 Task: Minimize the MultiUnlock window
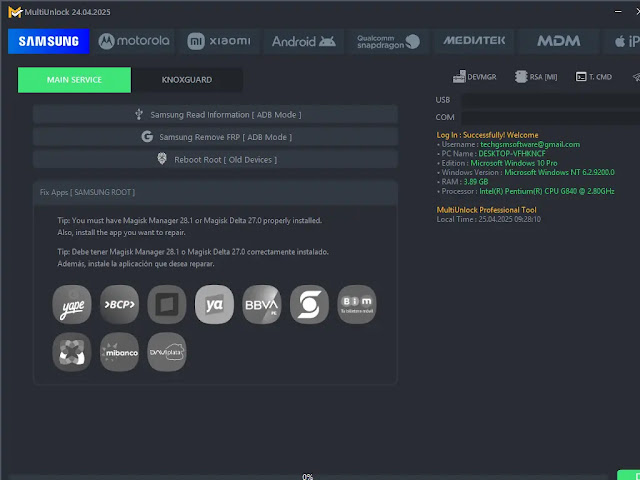618,12
